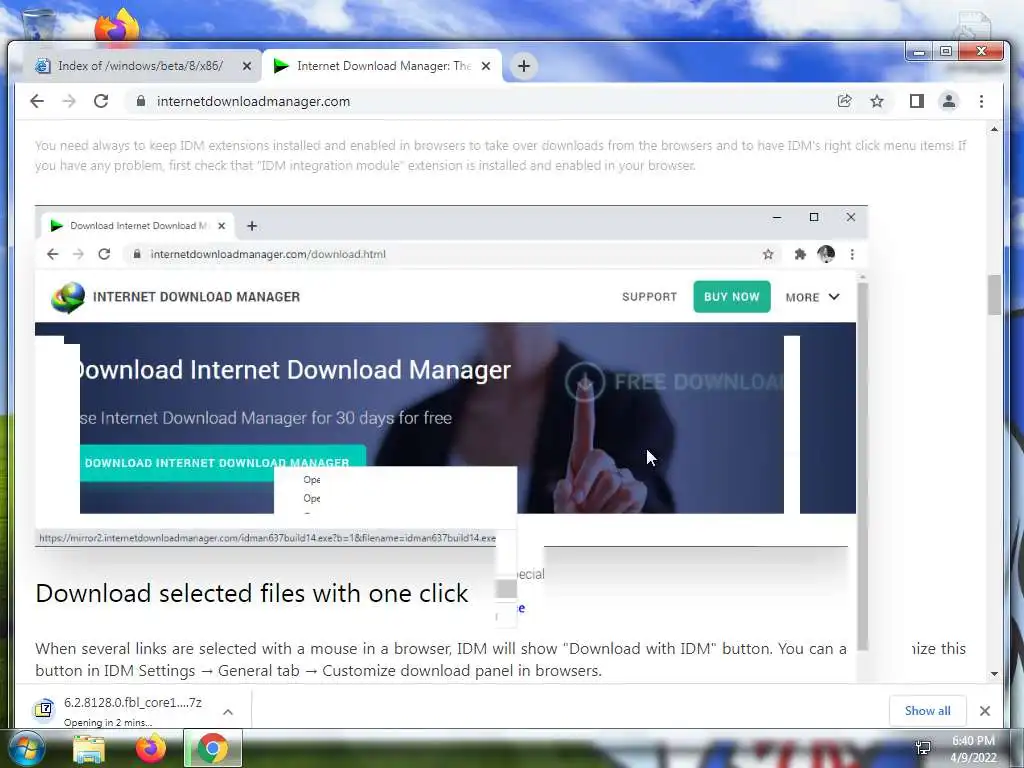Click the embedded Download Internet Download Manager tab
The image size is (1024, 768).
click(137, 226)
